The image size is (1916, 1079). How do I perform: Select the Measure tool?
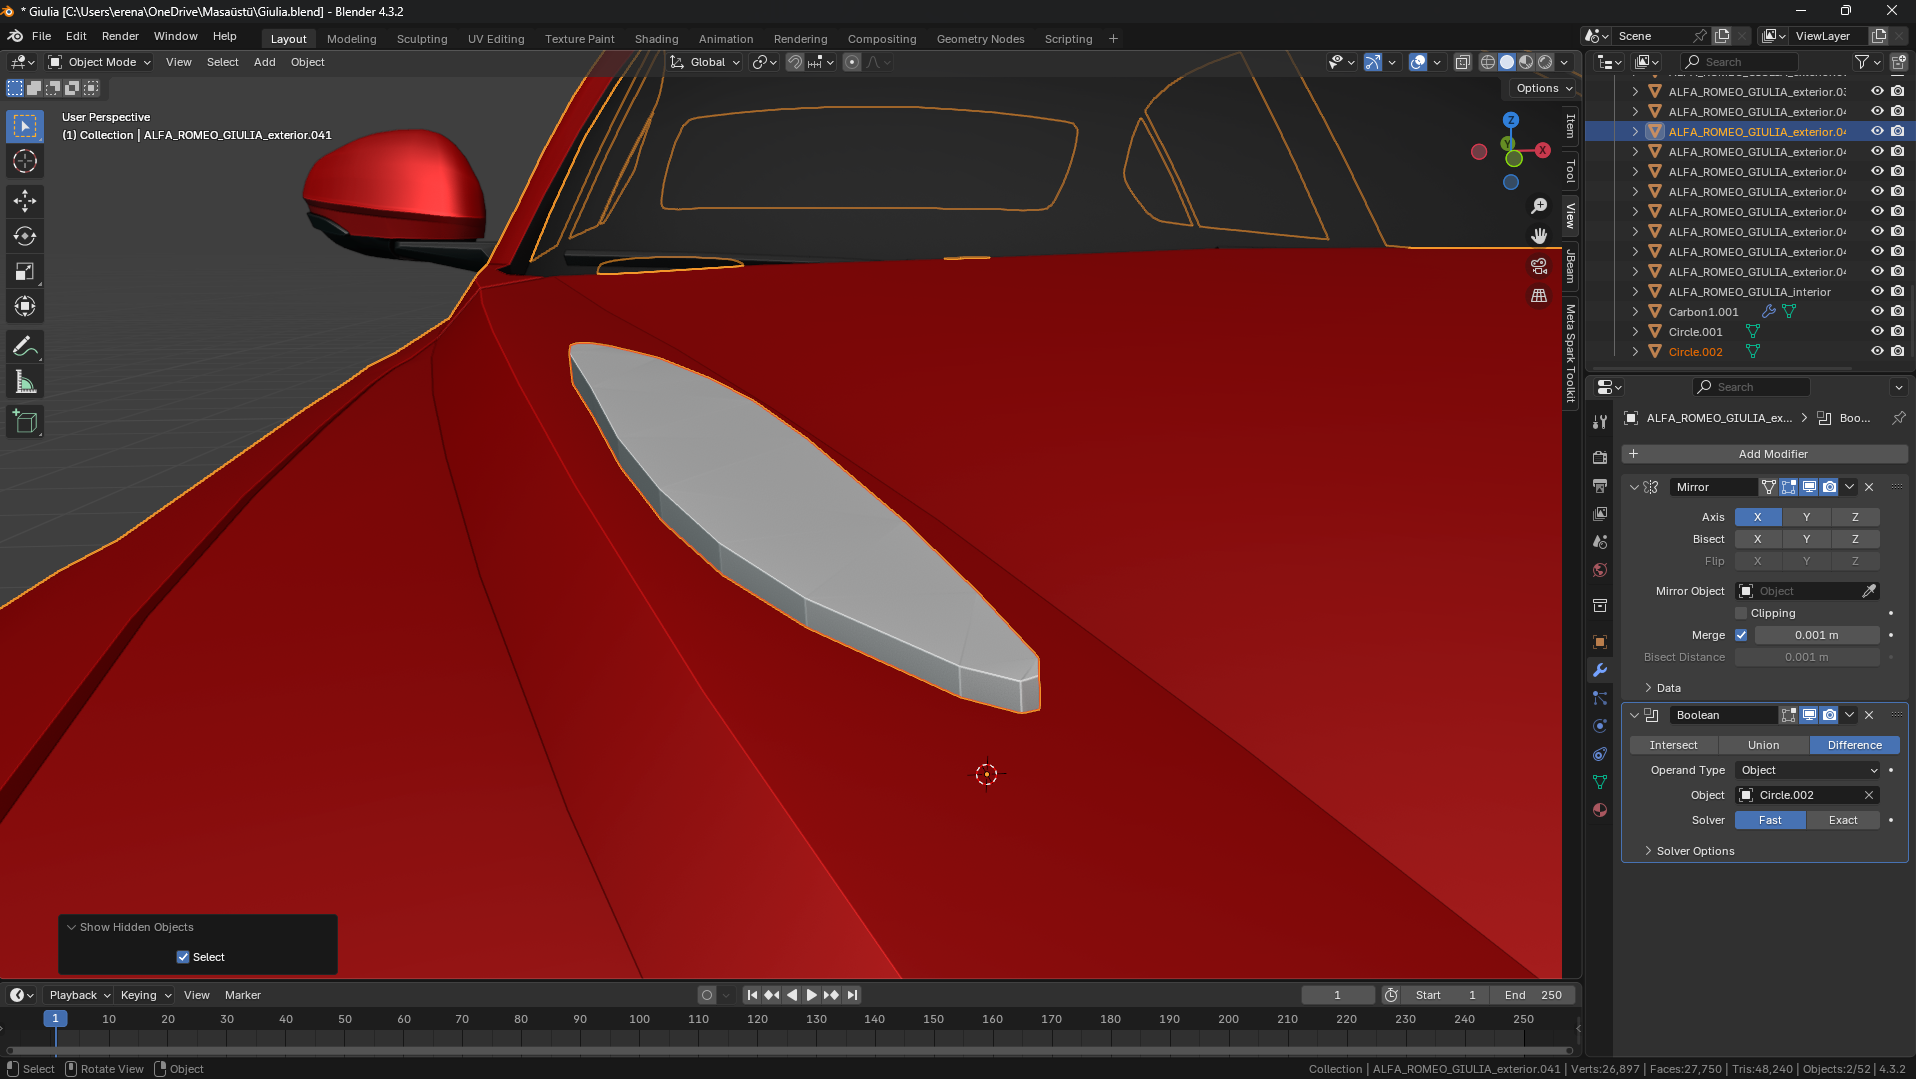pos(25,383)
